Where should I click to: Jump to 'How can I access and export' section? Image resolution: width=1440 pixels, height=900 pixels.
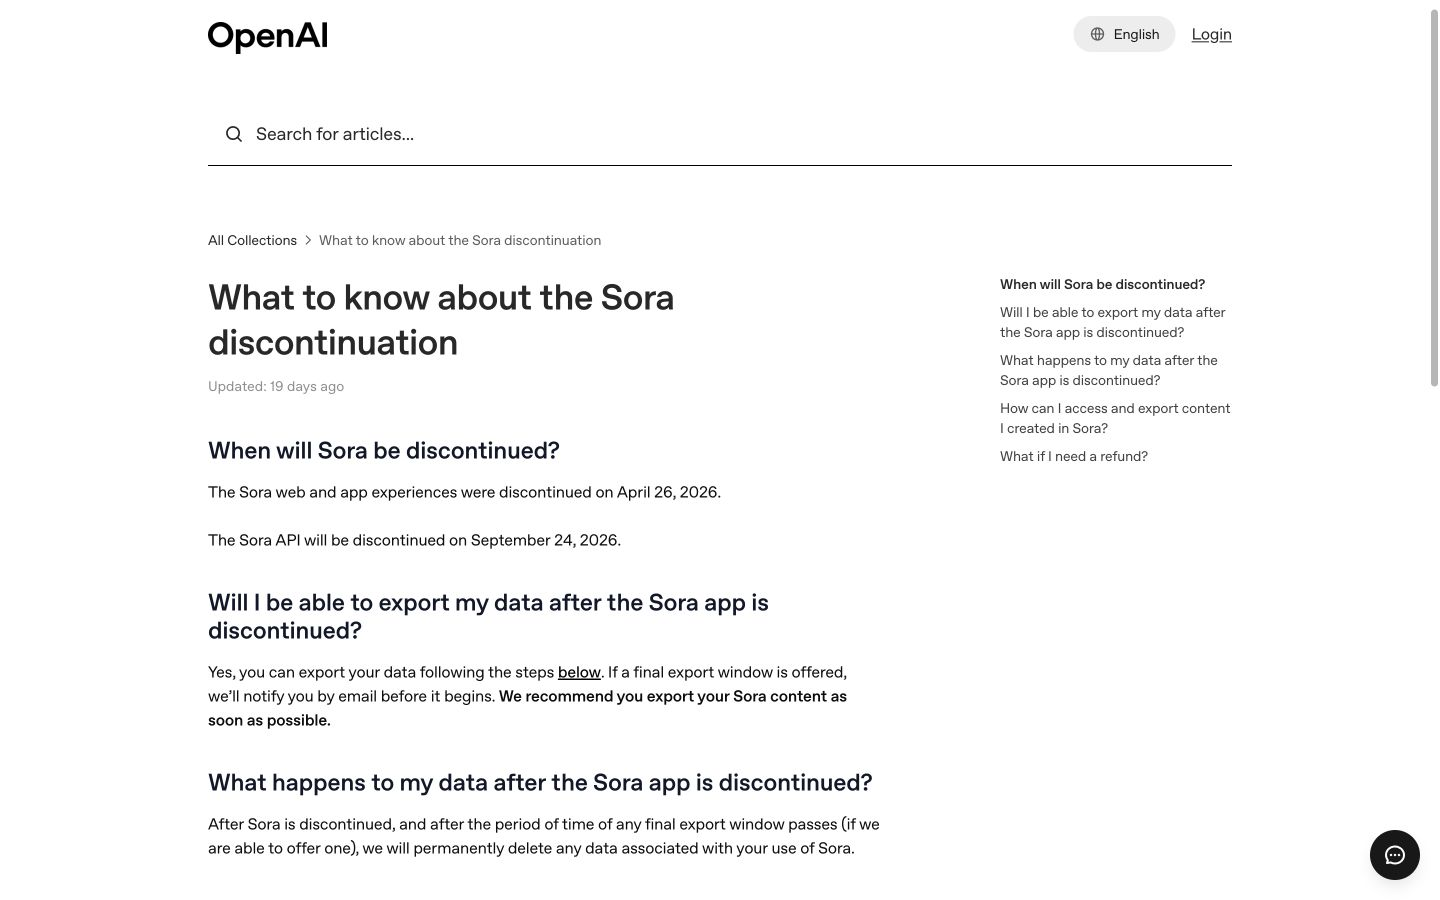coord(1115,418)
